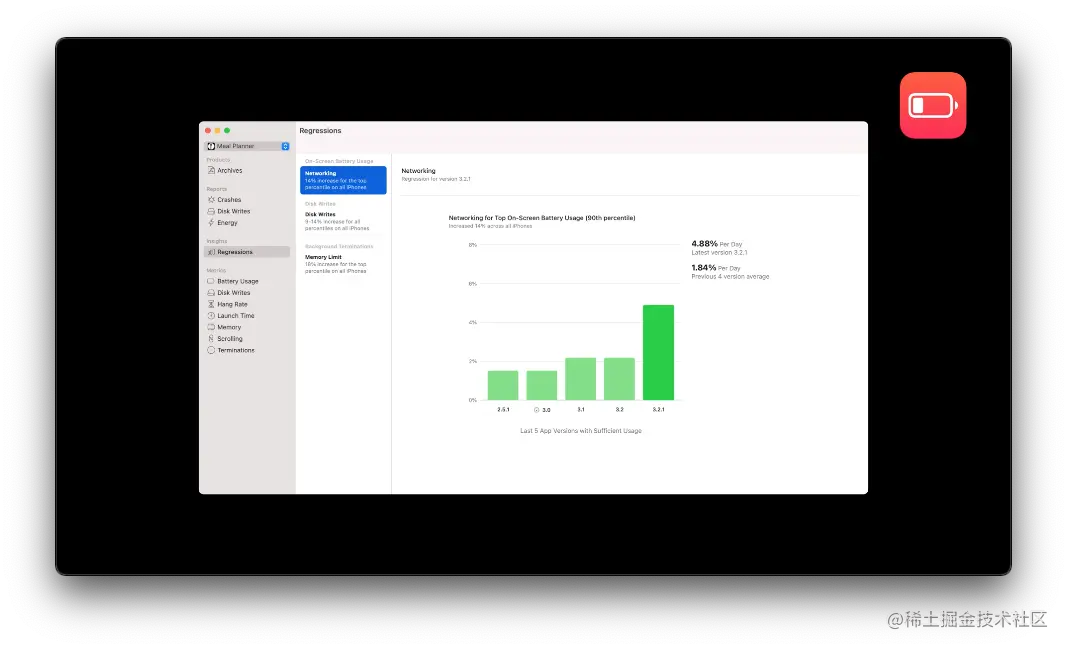Click the "Reports" sidebar section header

[x=217, y=189]
